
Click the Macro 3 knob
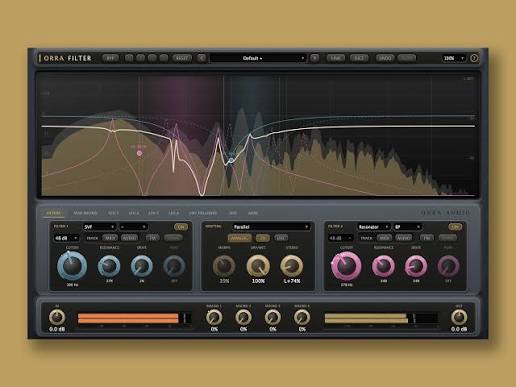[273, 317]
